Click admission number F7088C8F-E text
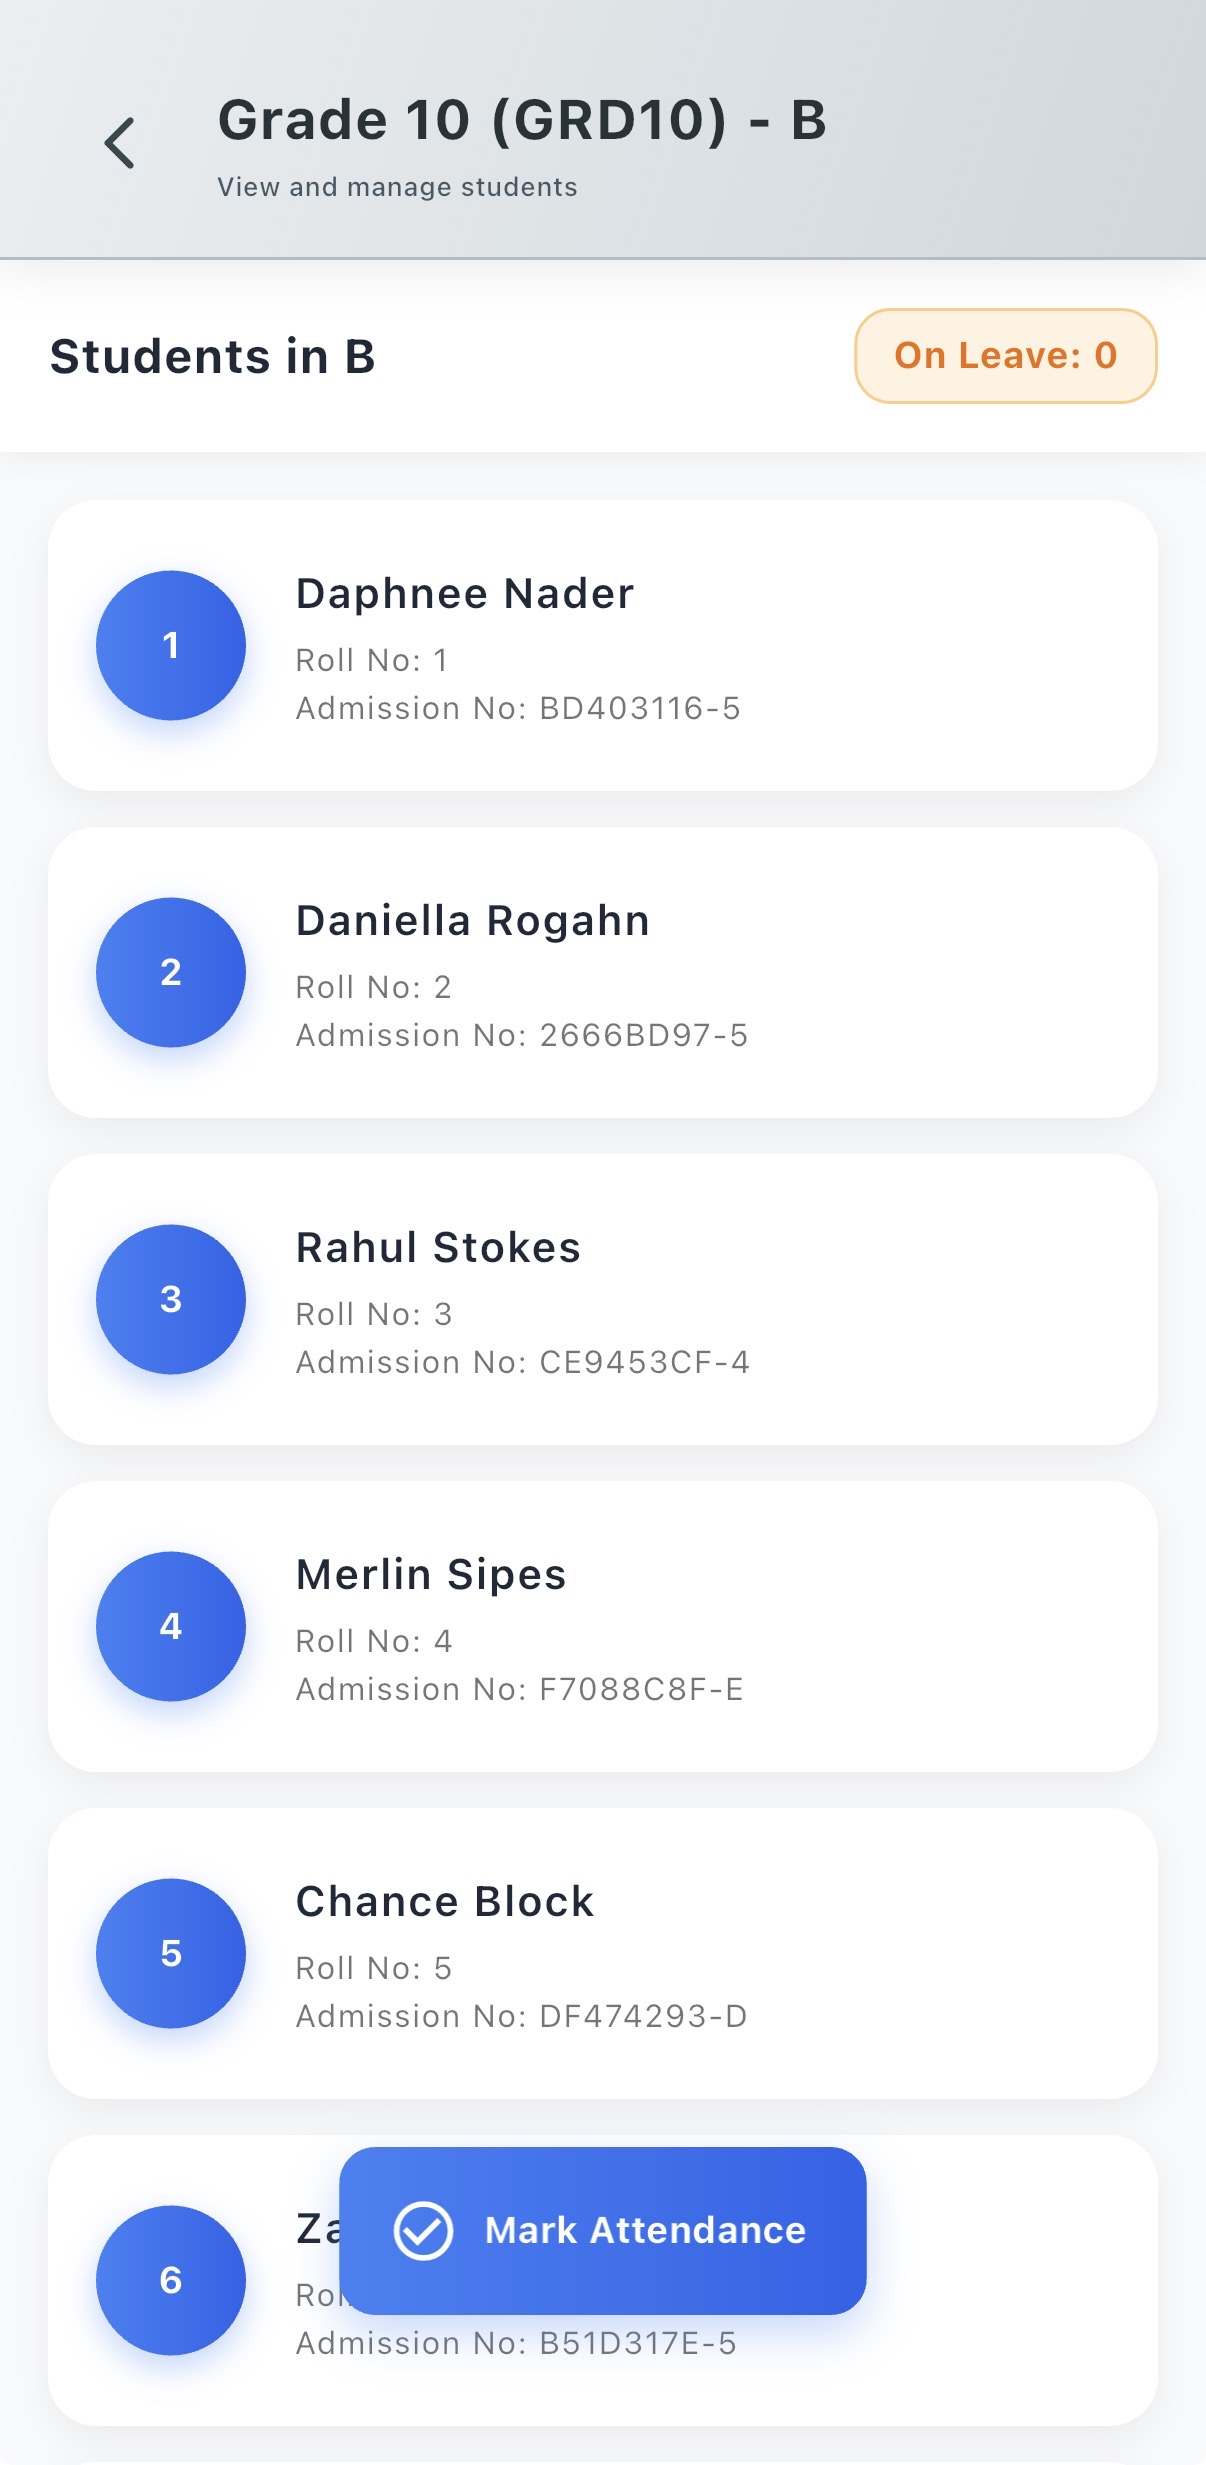The image size is (1206, 2465). pyautogui.click(x=519, y=1689)
